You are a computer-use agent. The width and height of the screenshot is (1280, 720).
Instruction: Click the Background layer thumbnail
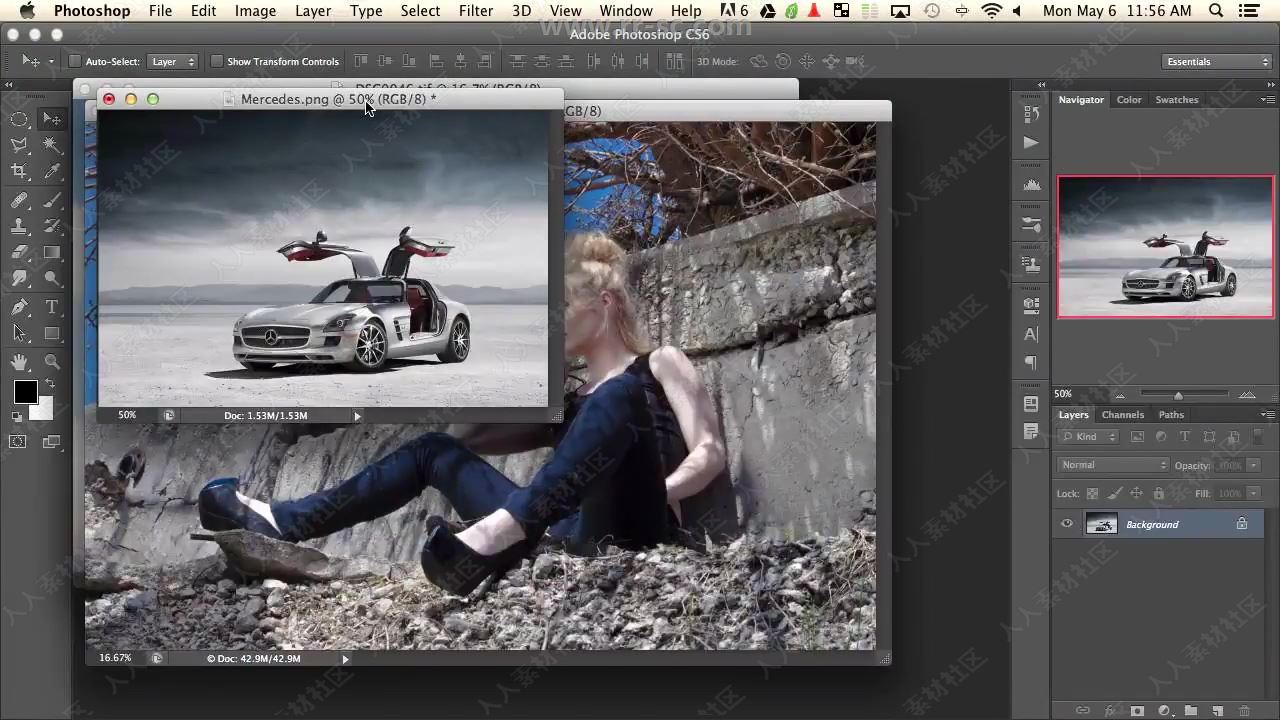(1101, 524)
